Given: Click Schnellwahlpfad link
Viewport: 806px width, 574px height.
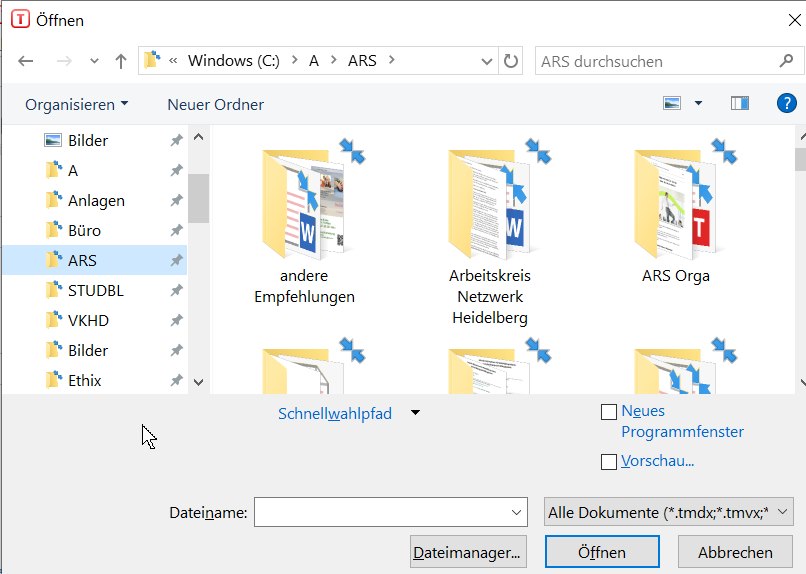Looking at the screenshot, I should (335, 414).
